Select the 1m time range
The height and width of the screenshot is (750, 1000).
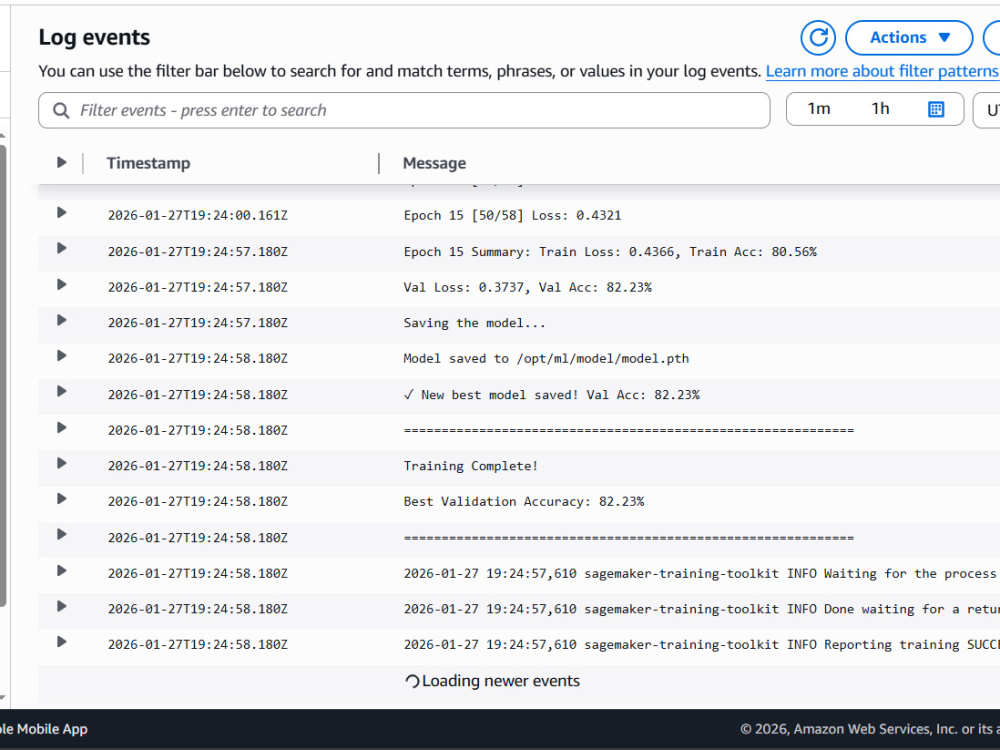pyautogui.click(x=819, y=109)
